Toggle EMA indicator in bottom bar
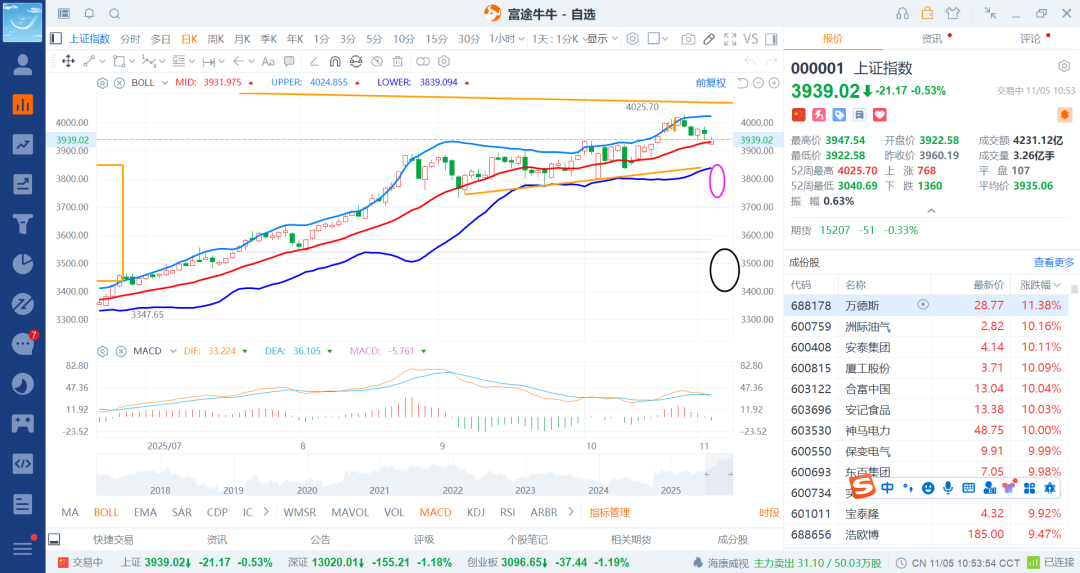 (145, 512)
